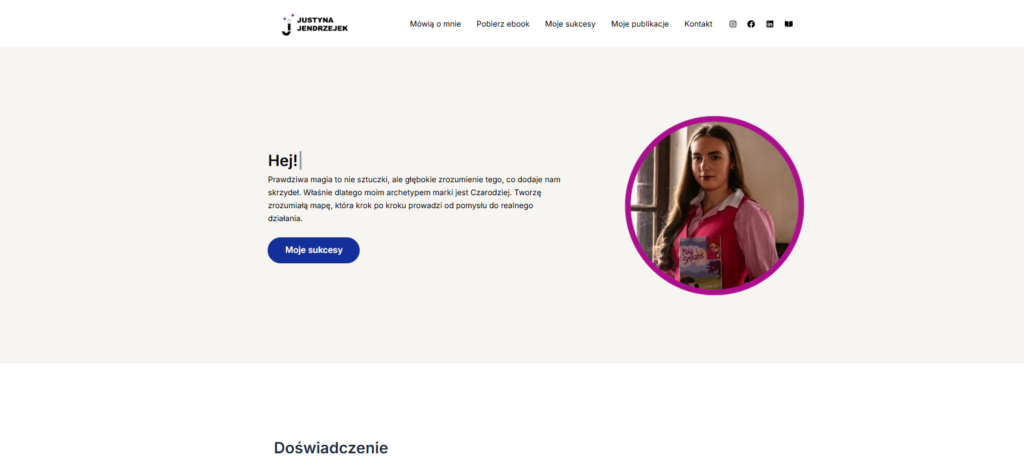
Task: Click the book held in the portrait
Action: (x=700, y=263)
